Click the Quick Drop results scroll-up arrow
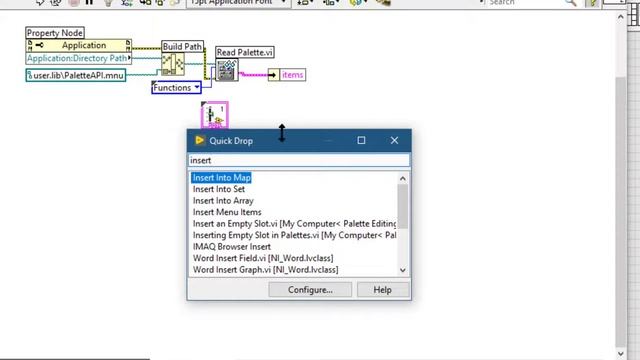 point(402,178)
